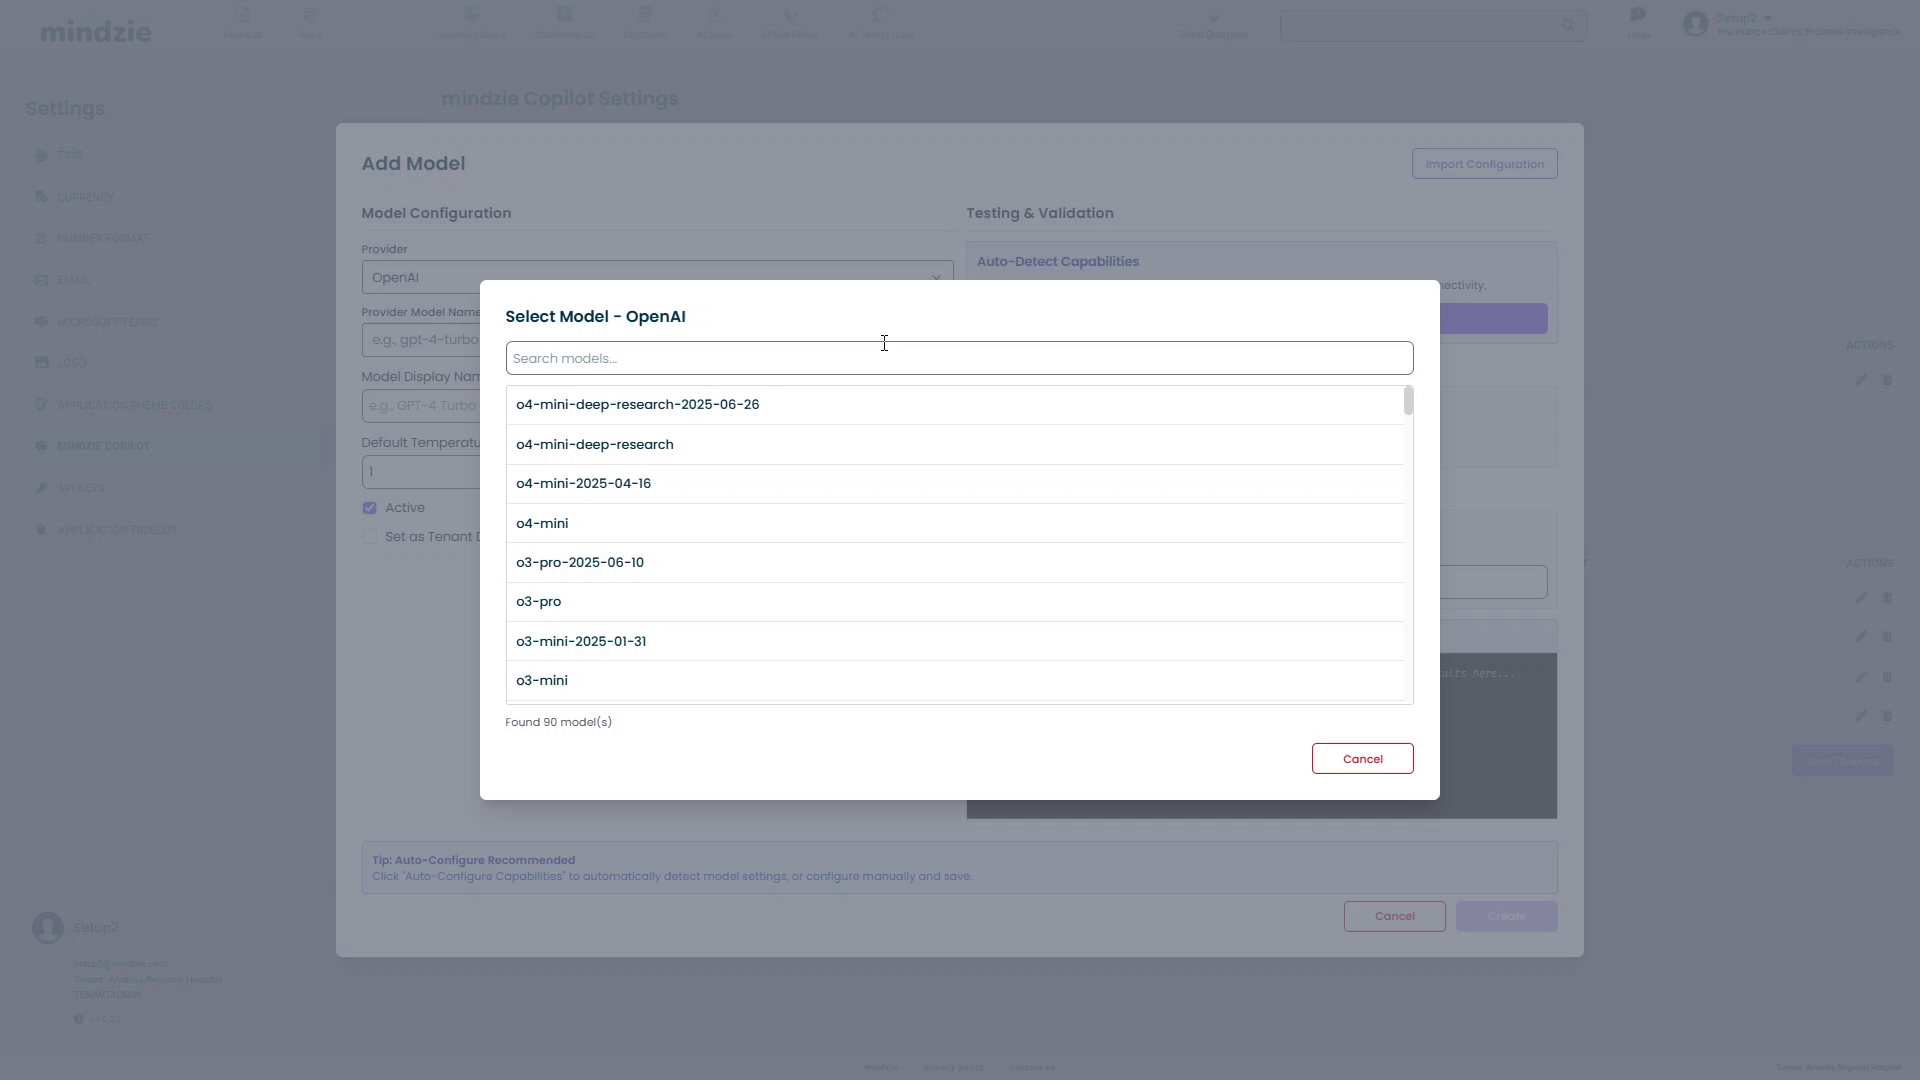Cancel the Select Model dialog
Viewport: 1920px width, 1080px height.
[1362, 759]
